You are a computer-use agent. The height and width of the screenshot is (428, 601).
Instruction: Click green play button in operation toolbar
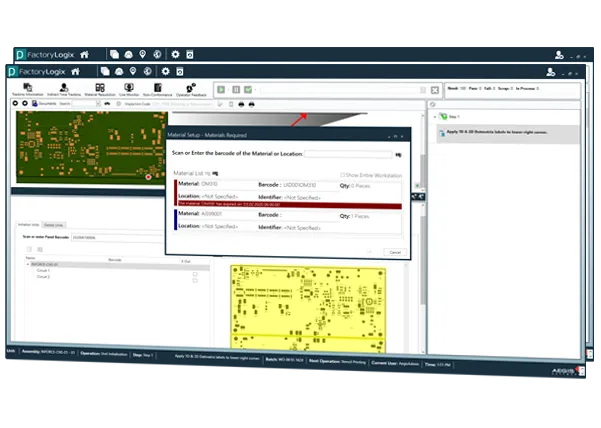[221, 90]
